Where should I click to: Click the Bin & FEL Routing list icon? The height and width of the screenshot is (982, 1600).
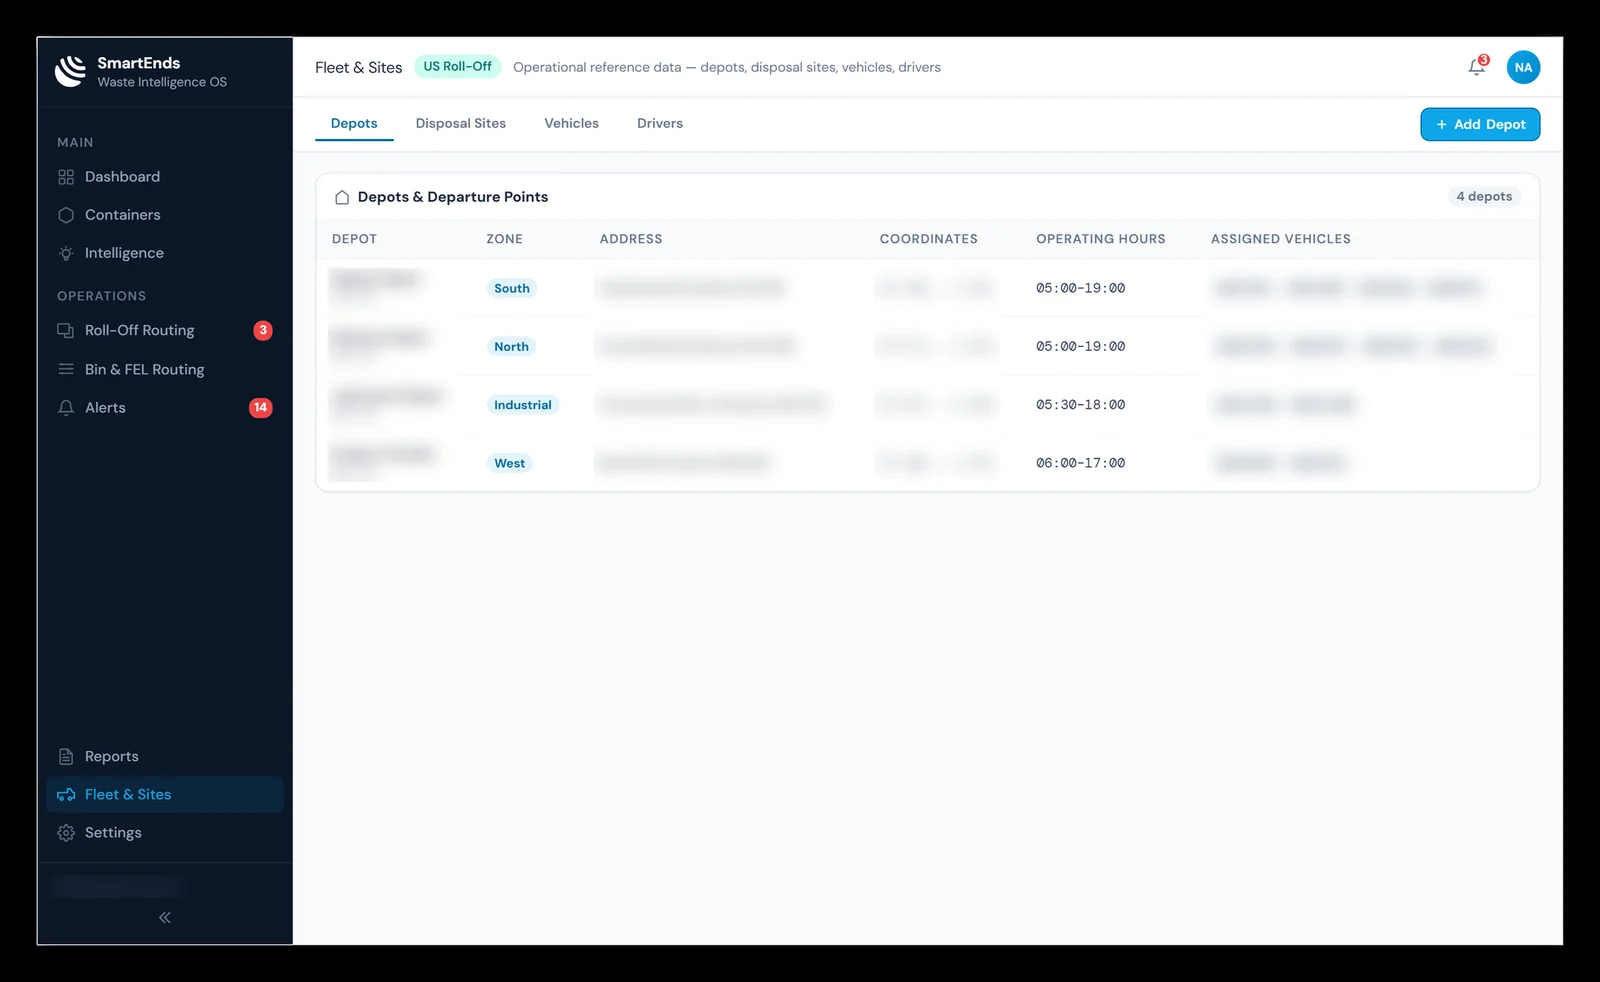pyautogui.click(x=66, y=369)
